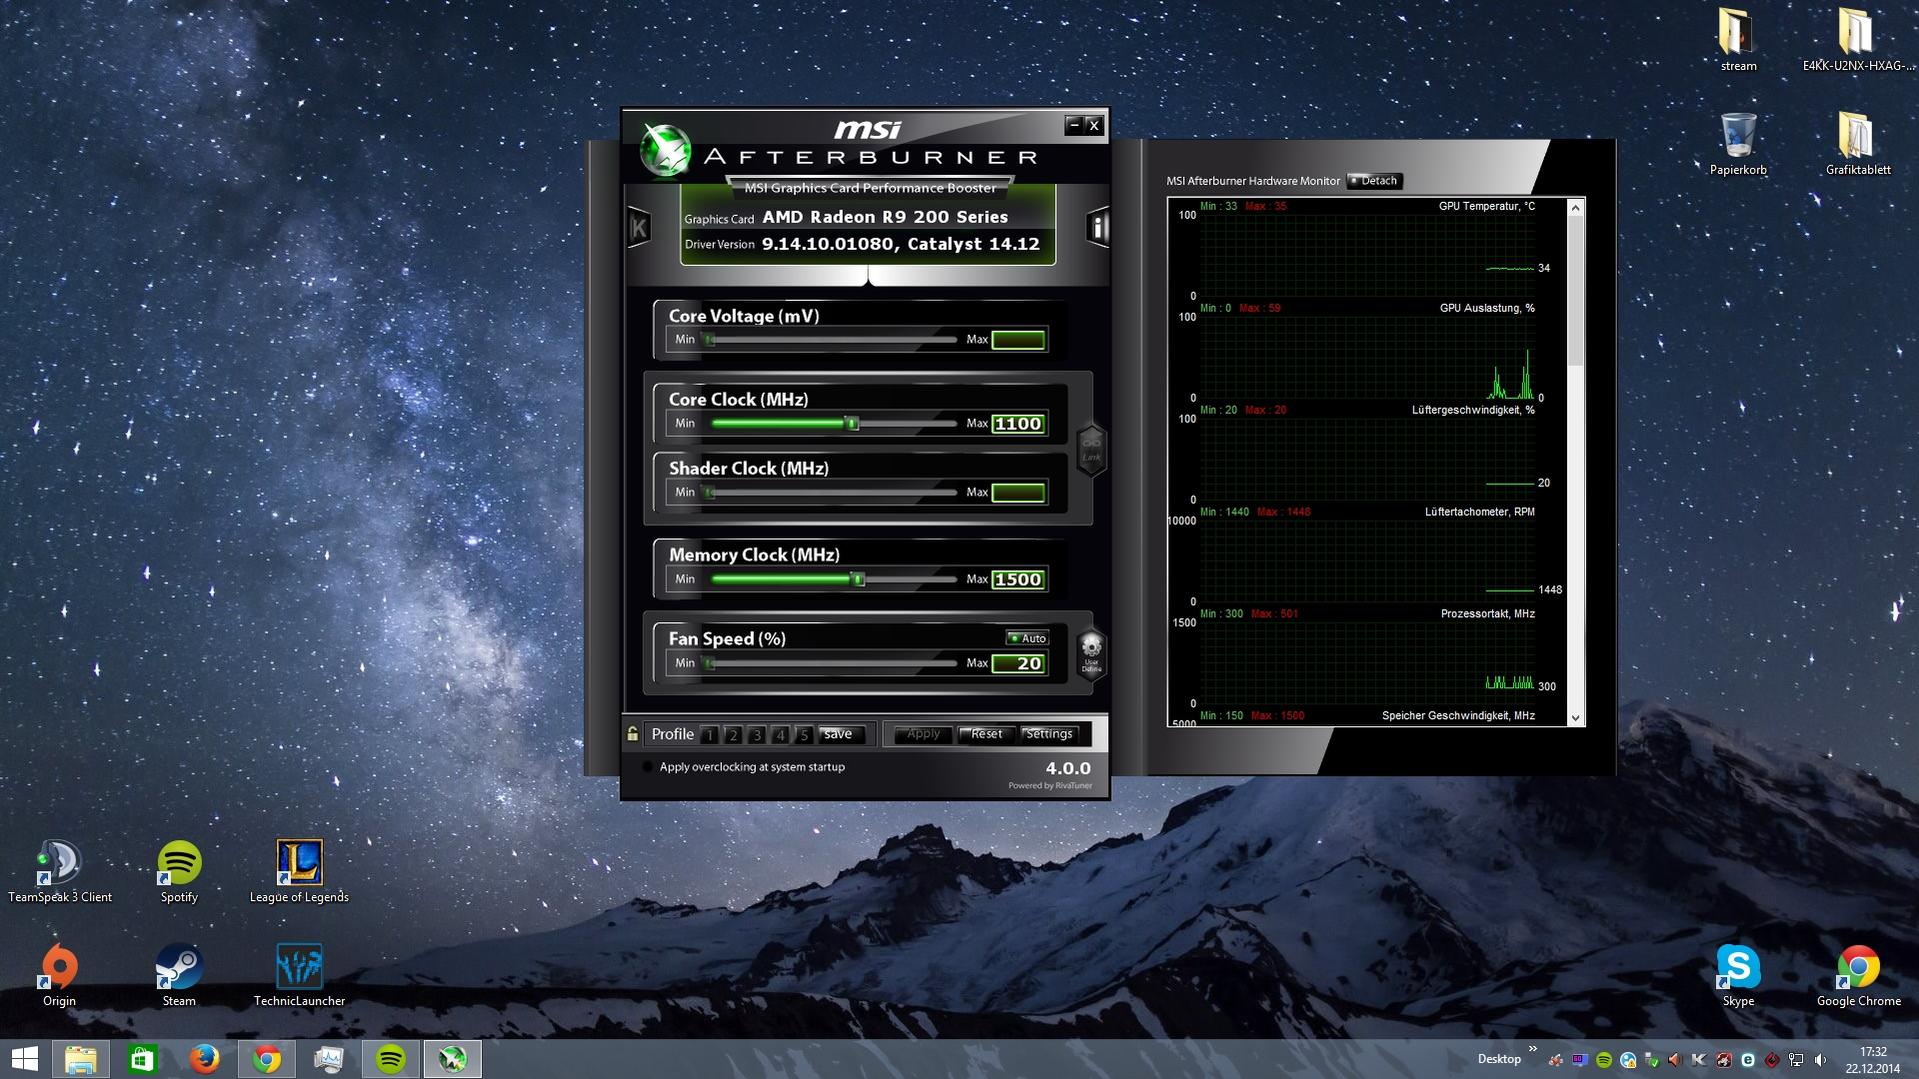Launch the League of Legends shortcut
Screen dimensions: 1919x1079
[x=299, y=872]
